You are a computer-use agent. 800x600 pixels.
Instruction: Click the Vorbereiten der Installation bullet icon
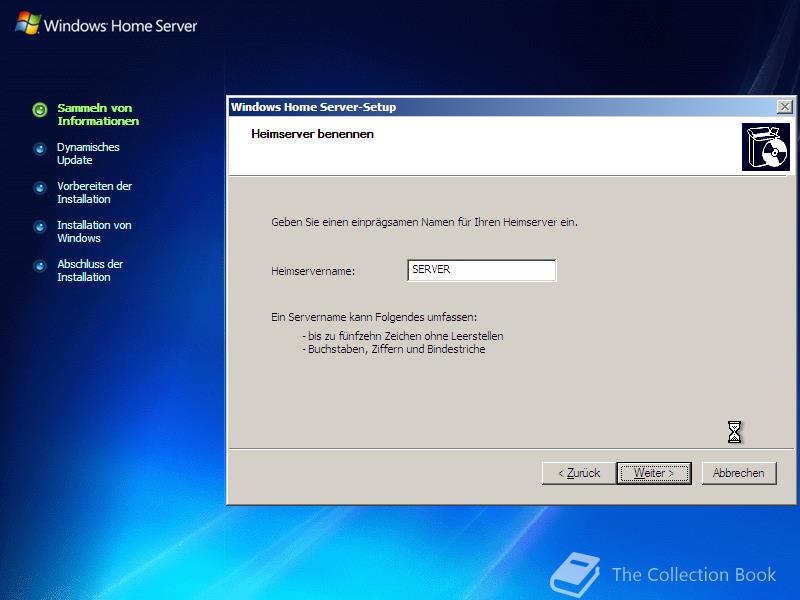[x=40, y=188]
